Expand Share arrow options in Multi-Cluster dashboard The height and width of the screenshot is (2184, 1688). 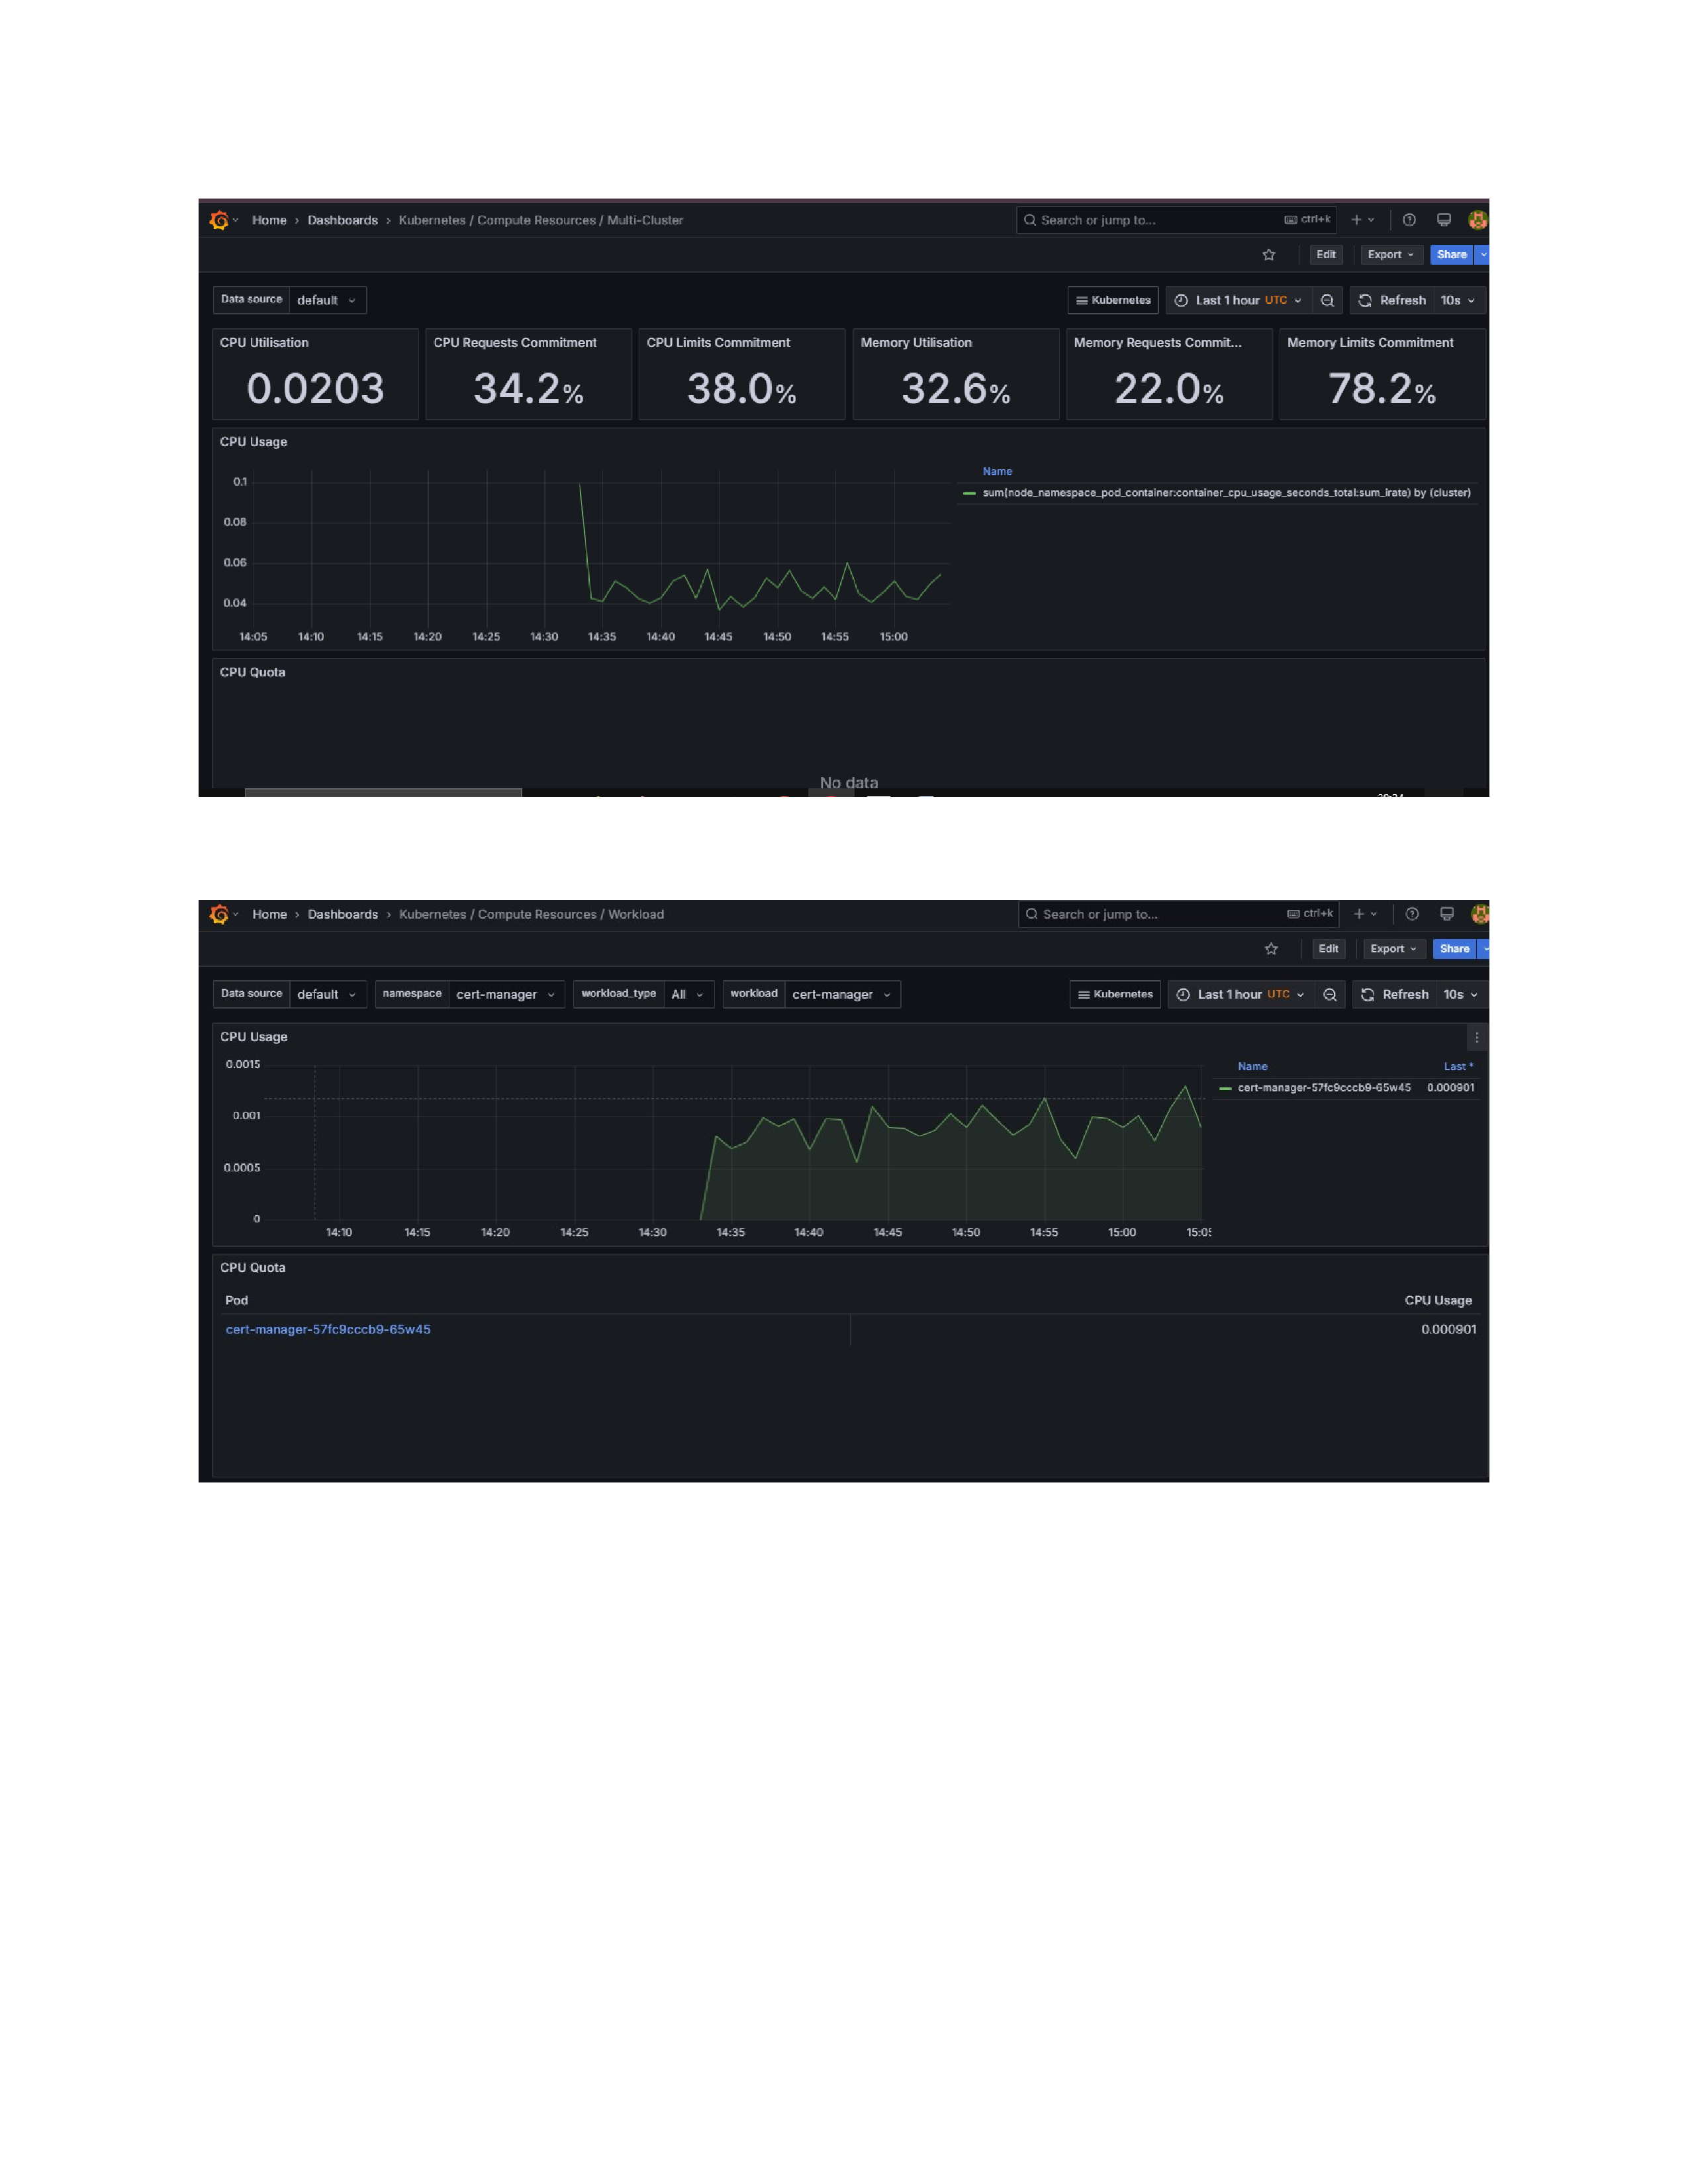pyautogui.click(x=1483, y=255)
